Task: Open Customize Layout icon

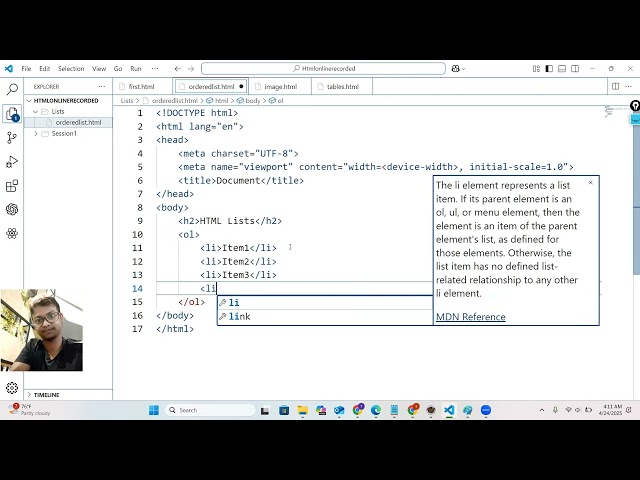Action: pos(536,69)
